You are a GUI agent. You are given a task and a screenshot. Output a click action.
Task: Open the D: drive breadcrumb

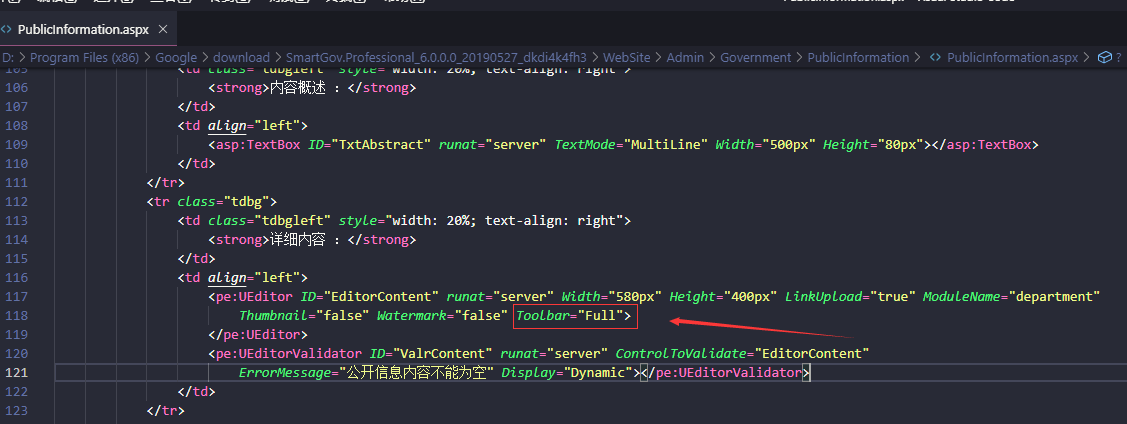[x=7, y=58]
